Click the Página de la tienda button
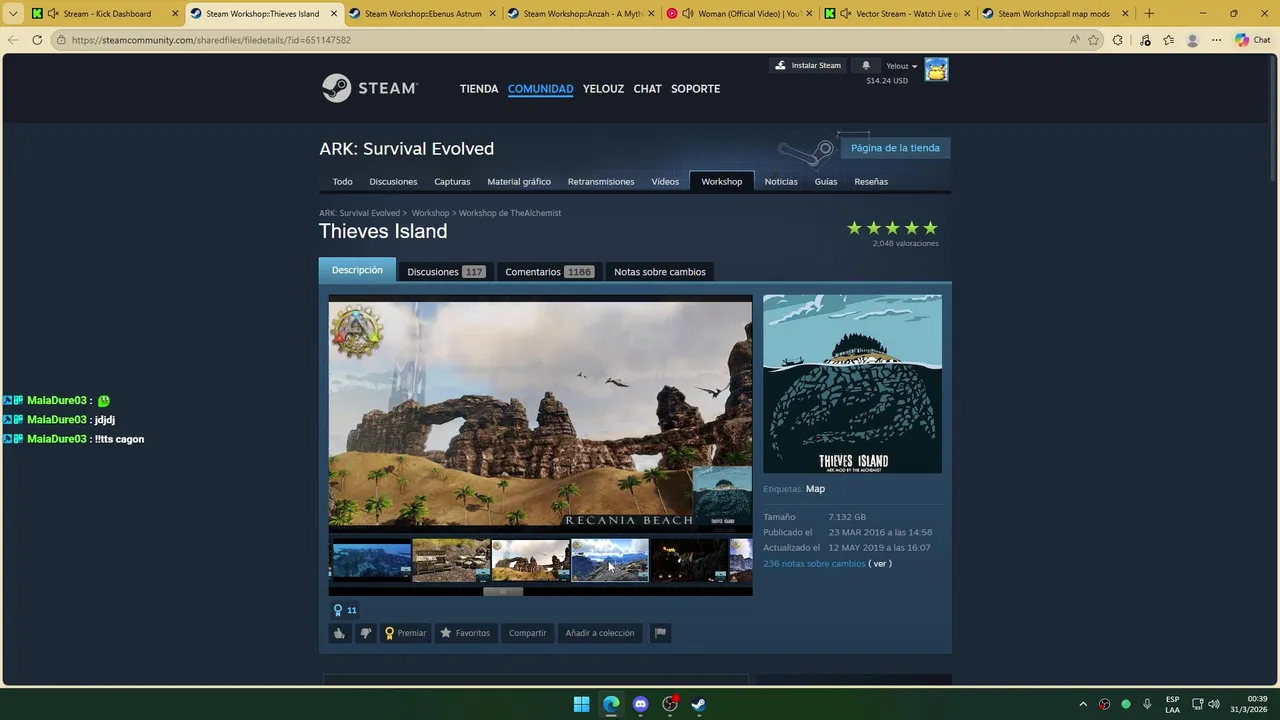The height and width of the screenshot is (720, 1280). tap(895, 148)
